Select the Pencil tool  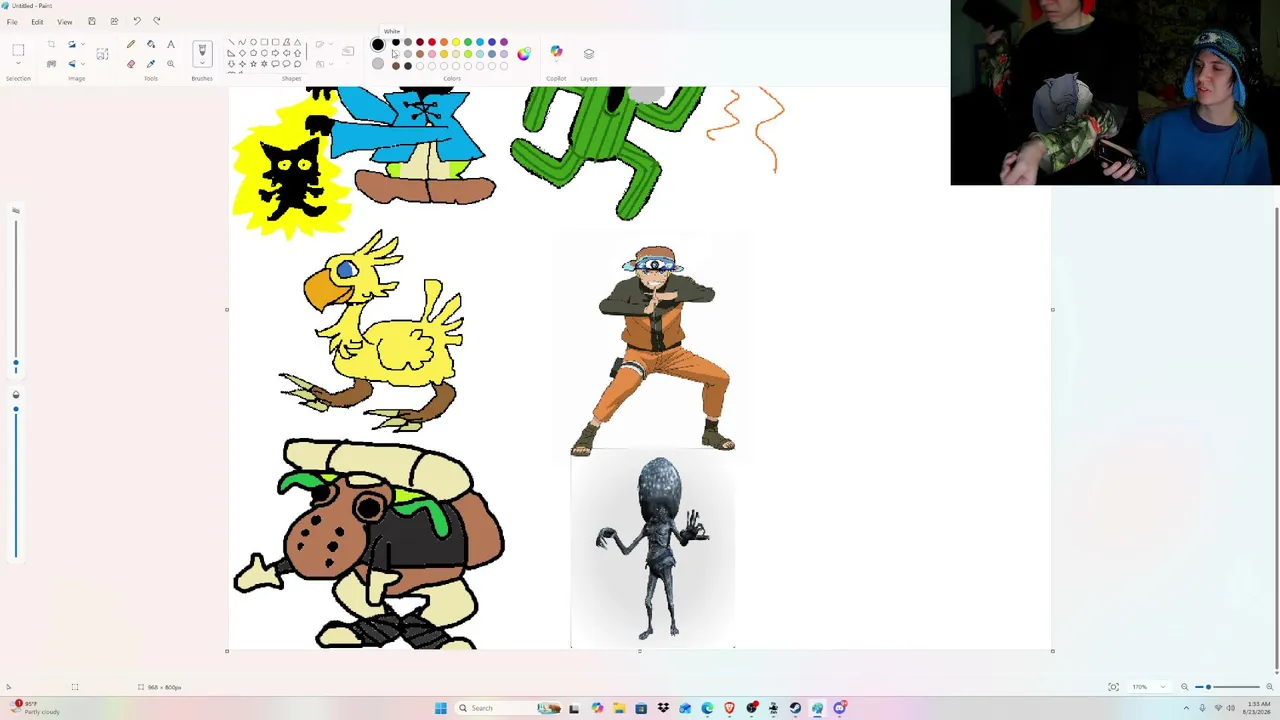(131, 44)
